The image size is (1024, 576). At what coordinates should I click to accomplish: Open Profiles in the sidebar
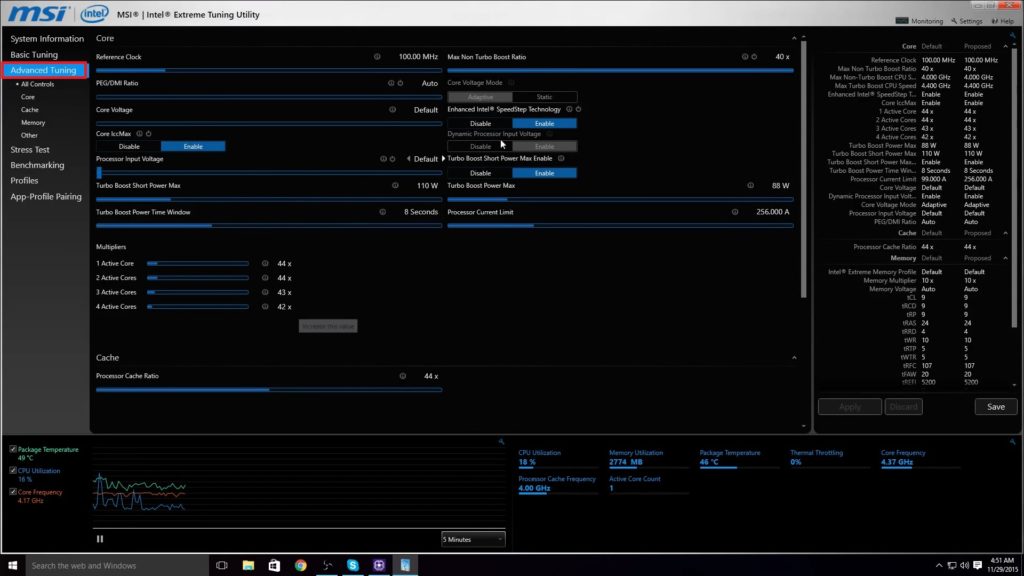pyautogui.click(x=24, y=181)
